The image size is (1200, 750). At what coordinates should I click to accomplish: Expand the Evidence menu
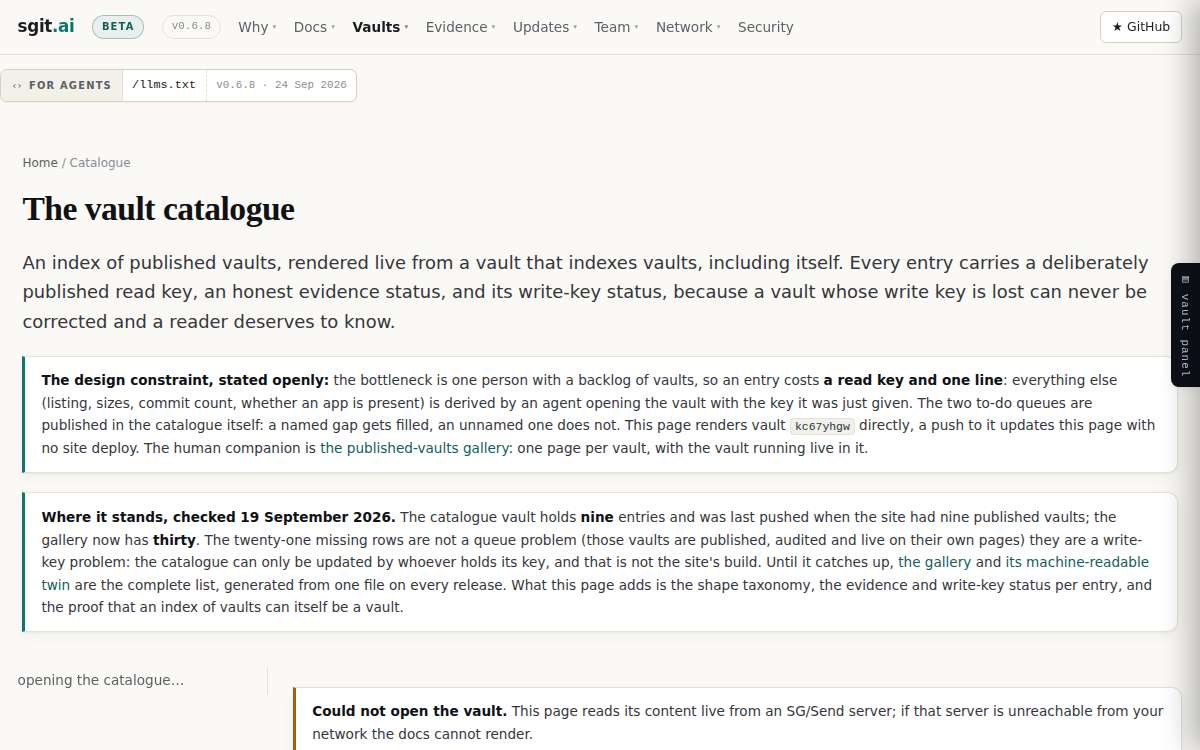pyautogui.click(x=460, y=27)
